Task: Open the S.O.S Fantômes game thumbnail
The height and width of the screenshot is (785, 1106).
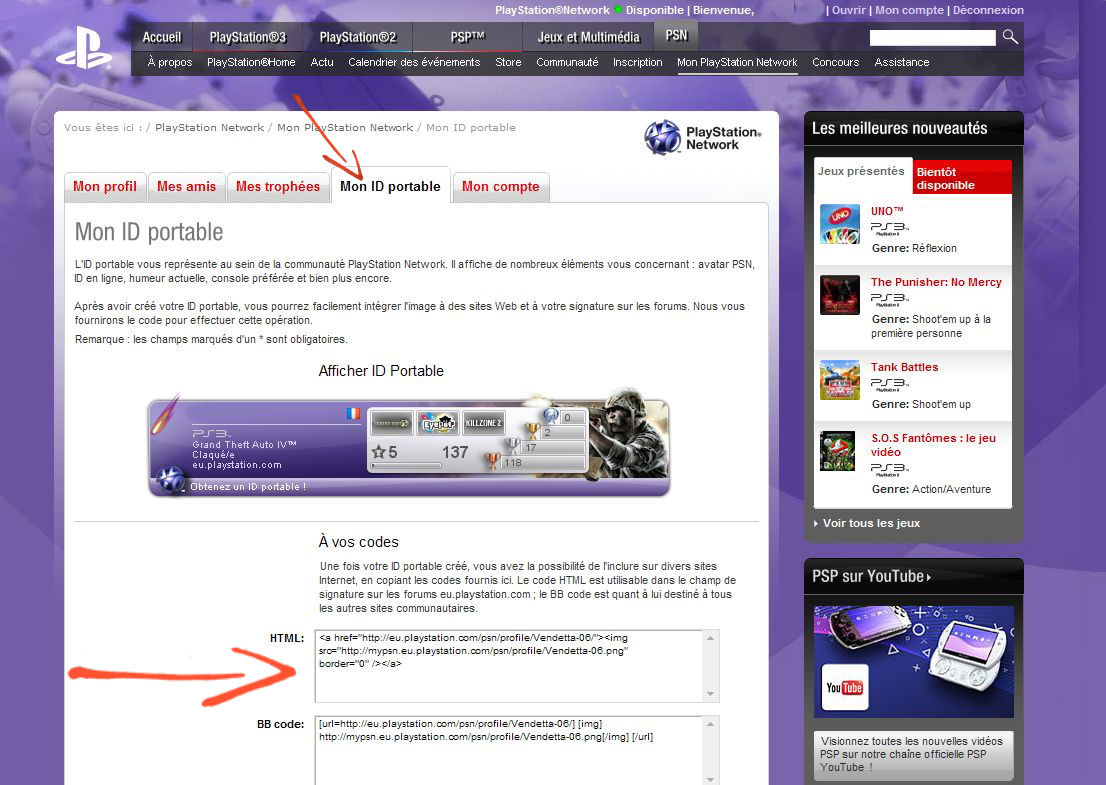Action: pyautogui.click(x=837, y=451)
